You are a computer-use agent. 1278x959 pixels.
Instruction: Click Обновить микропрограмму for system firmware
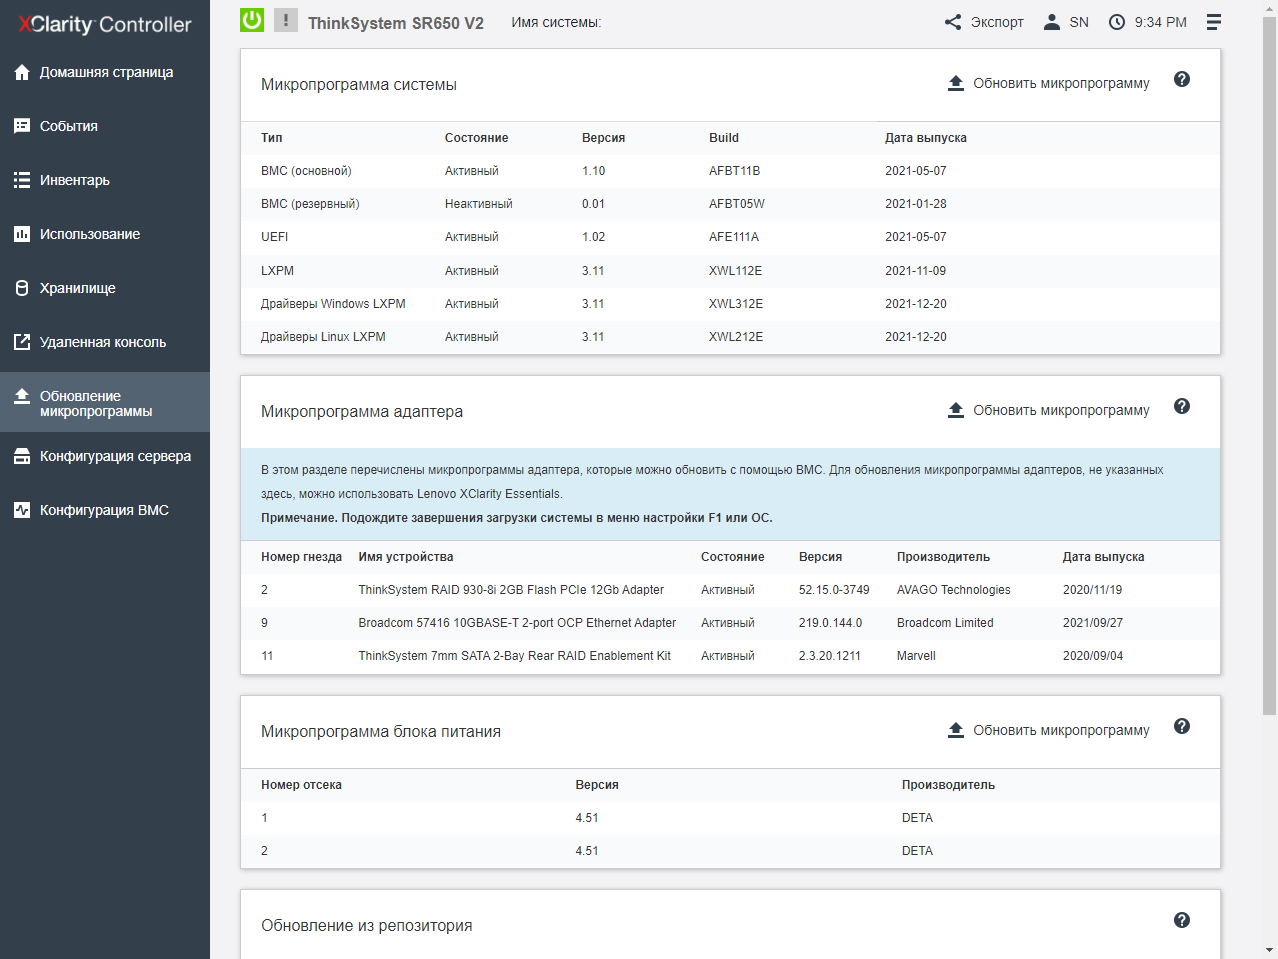pos(1048,83)
